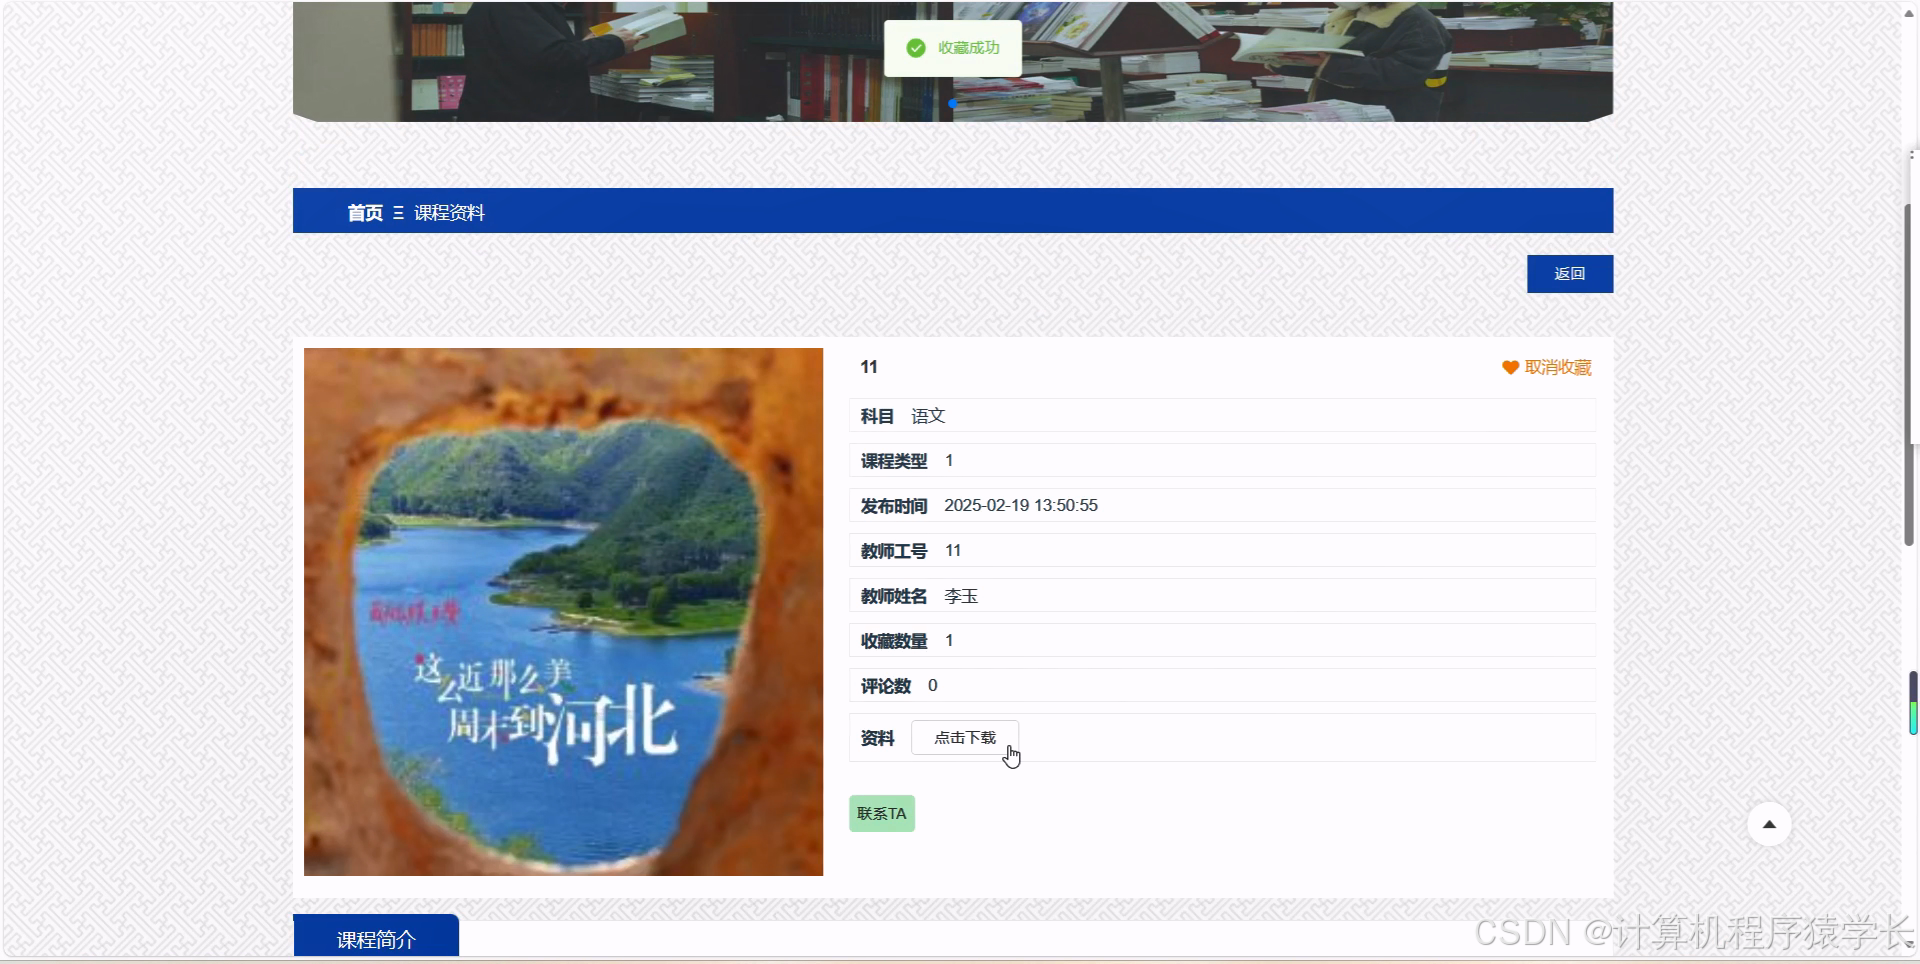This screenshot has width=1920, height=964.
Task: Click the right-side page scrollbar
Action: [1910, 700]
